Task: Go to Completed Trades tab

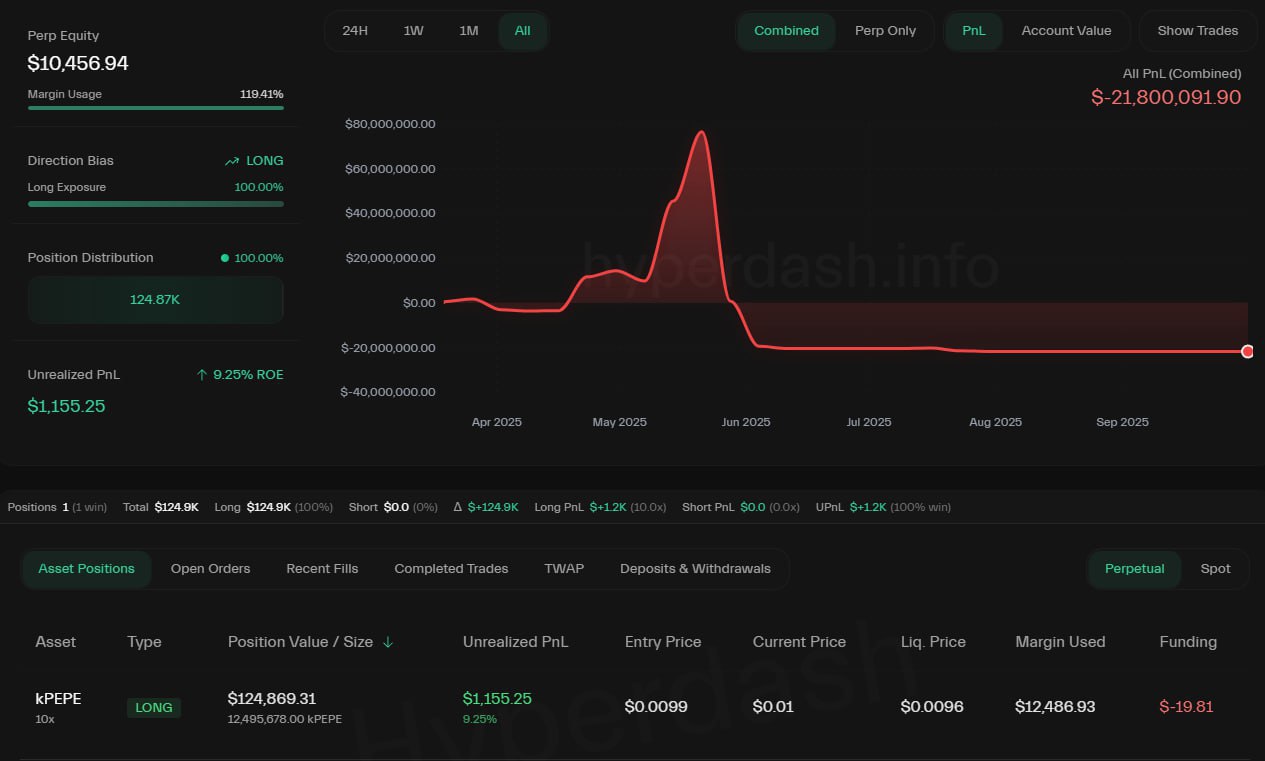Action: click(x=451, y=569)
